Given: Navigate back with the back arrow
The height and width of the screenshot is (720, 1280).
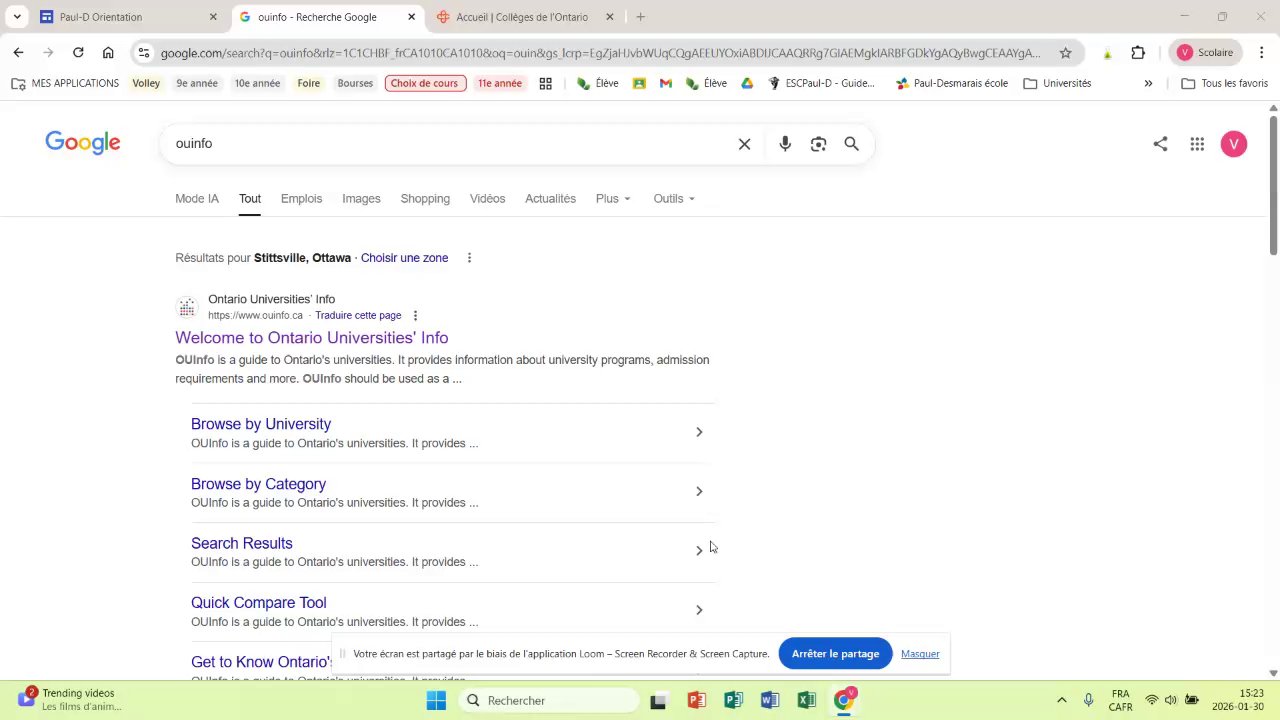Looking at the screenshot, I should [x=18, y=52].
